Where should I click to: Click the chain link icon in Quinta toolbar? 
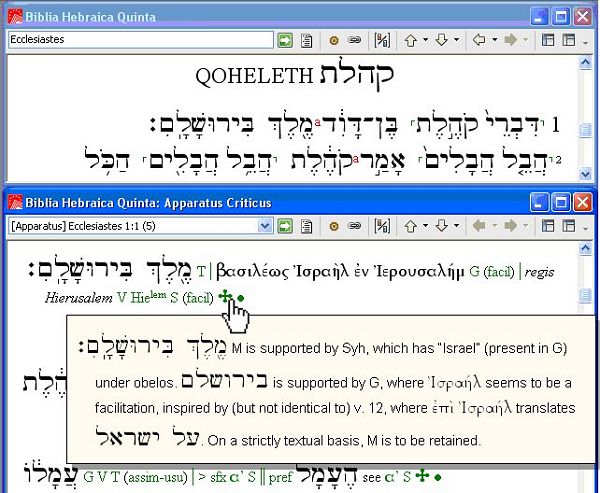(355, 40)
